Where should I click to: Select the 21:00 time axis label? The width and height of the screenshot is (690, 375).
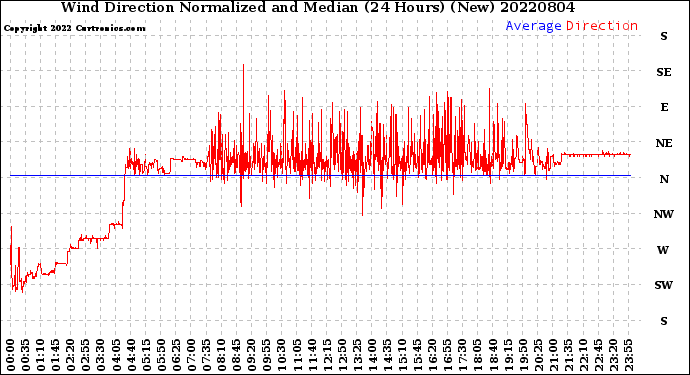(553, 355)
